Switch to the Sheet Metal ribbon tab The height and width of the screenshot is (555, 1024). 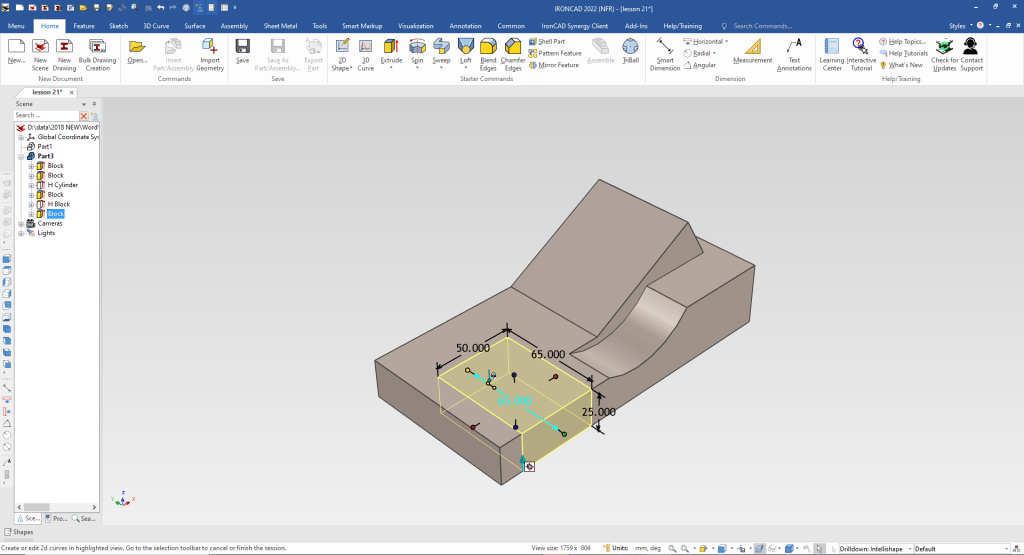pos(280,25)
